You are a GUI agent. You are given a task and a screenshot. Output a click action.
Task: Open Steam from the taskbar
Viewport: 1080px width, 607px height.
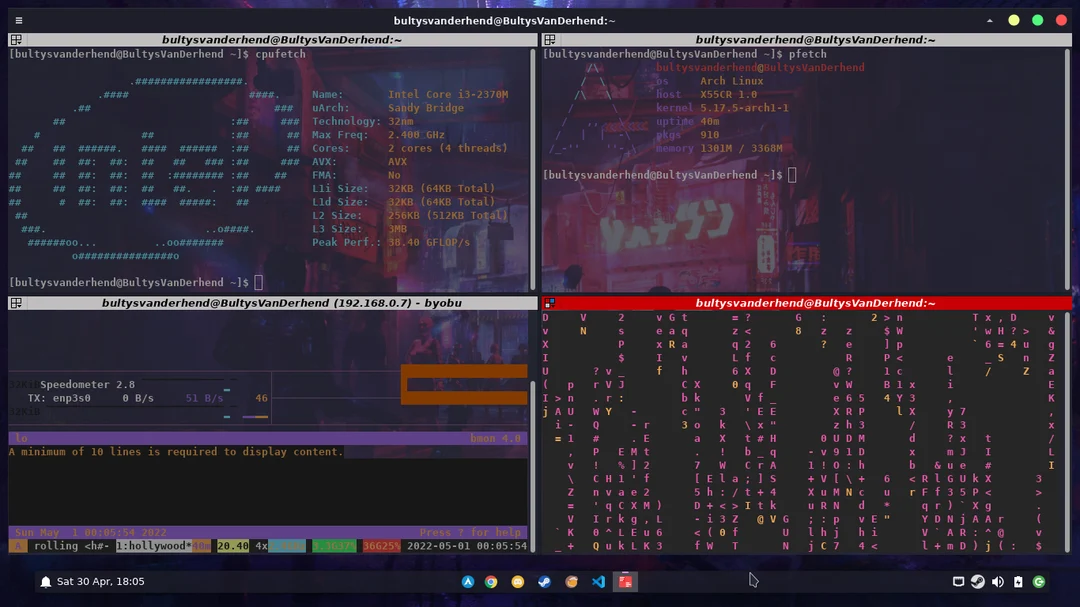[x=545, y=581]
